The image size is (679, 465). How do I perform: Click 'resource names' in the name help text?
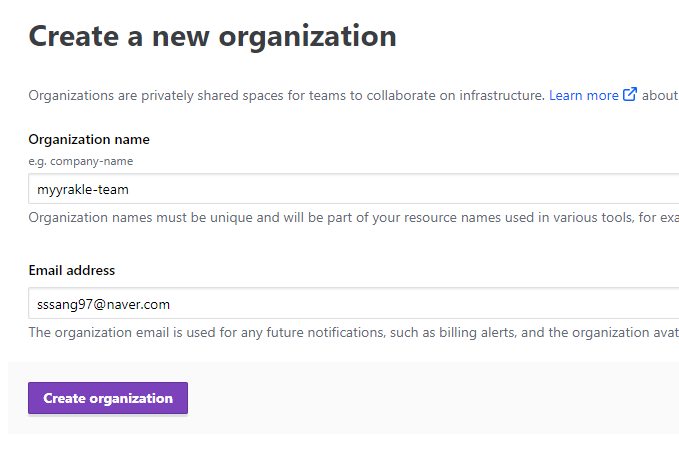[x=478, y=217]
